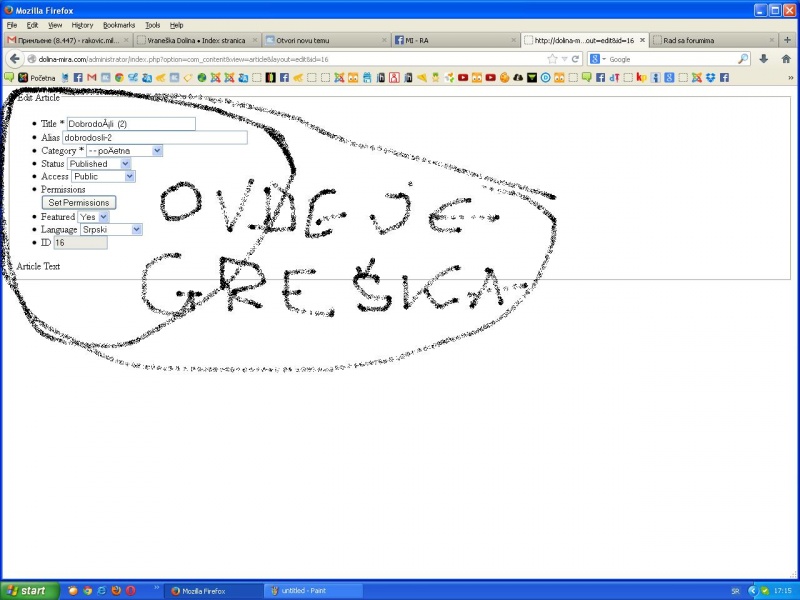Open a new tab with plus button
800x600 pixels.
click(x=787, y=40)
